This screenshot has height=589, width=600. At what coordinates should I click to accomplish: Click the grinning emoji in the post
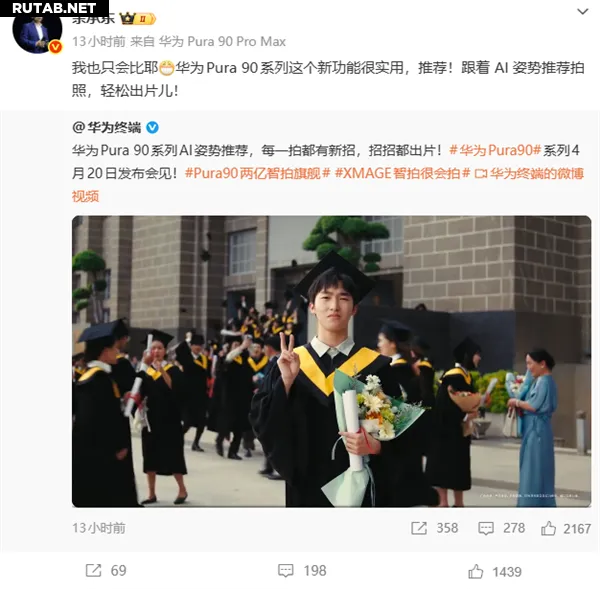[x=166, y=68]
